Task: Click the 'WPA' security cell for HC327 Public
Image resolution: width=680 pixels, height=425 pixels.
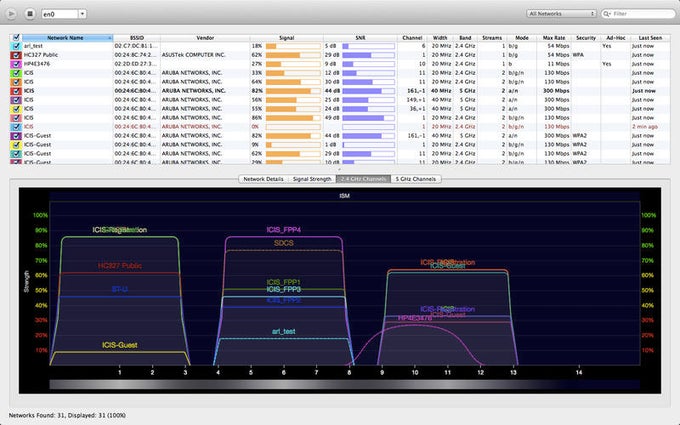Action: pyautogui.click(x=578, y=55)
